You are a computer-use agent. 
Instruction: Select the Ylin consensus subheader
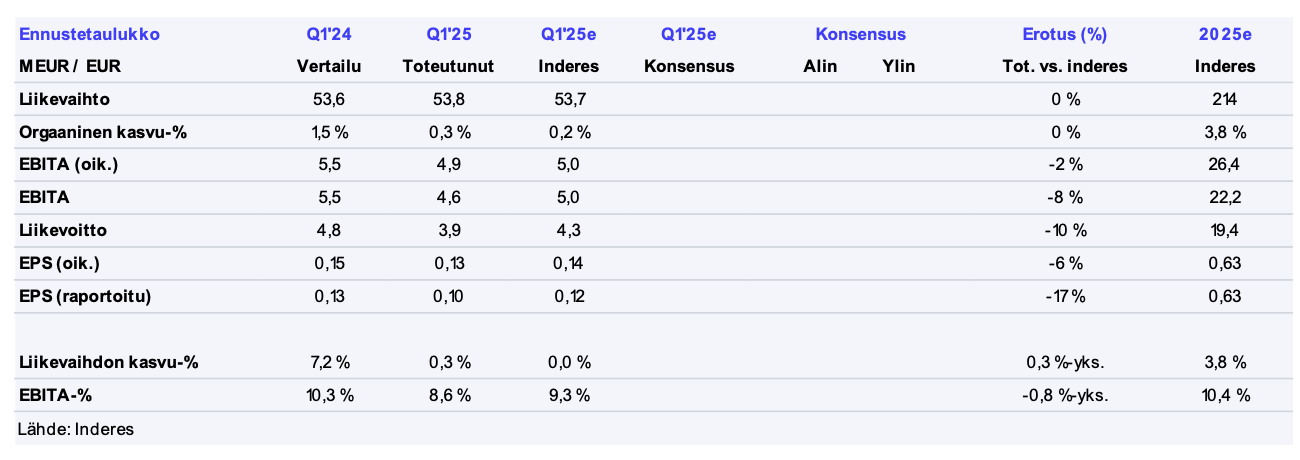pyautogui.click(x=898, y=67)
